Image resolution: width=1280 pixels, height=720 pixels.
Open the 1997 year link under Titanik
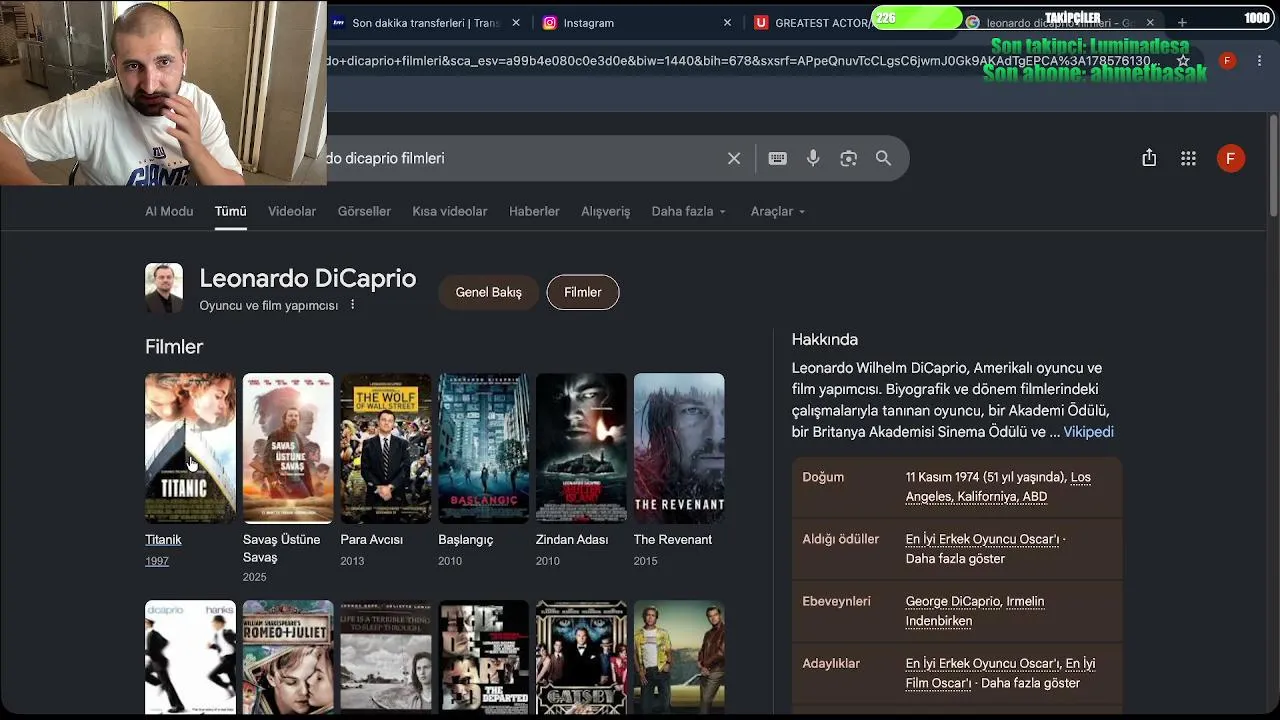[x=157, y=561]
